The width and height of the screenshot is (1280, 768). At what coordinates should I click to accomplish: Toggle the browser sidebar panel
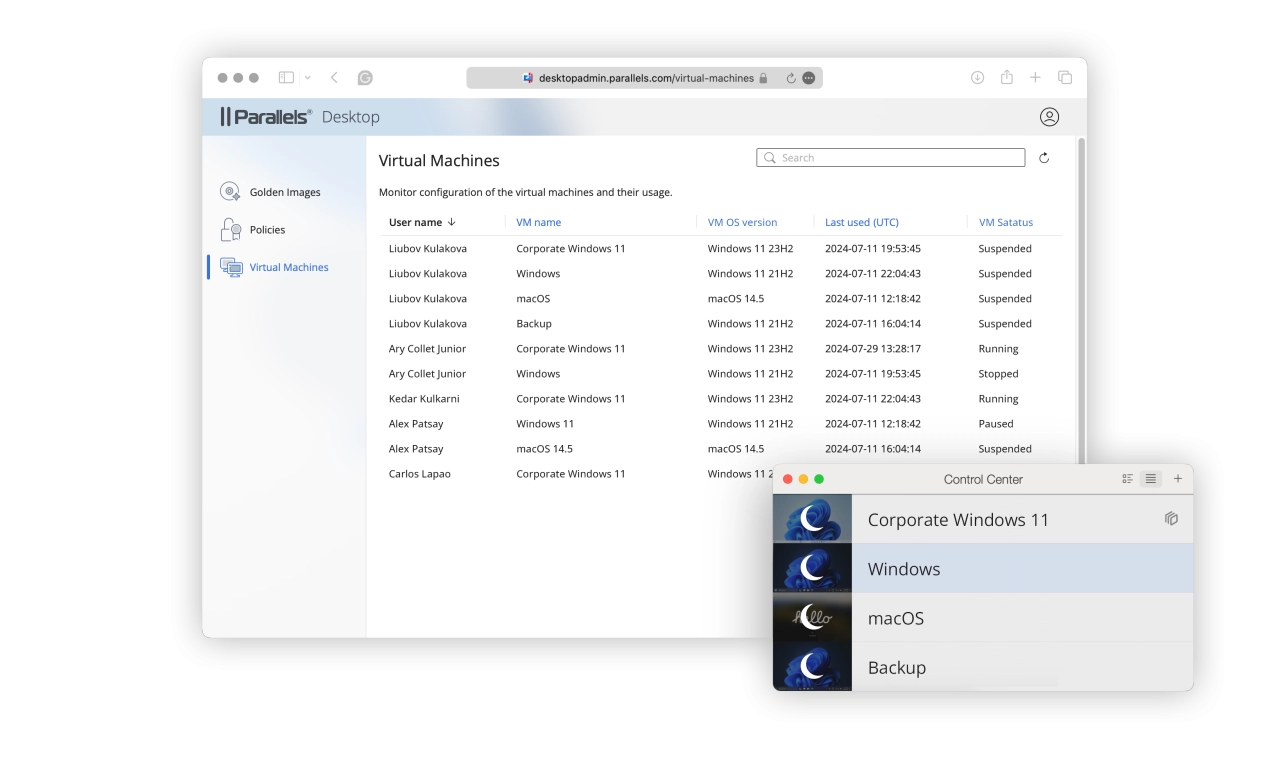click(286, 78)
